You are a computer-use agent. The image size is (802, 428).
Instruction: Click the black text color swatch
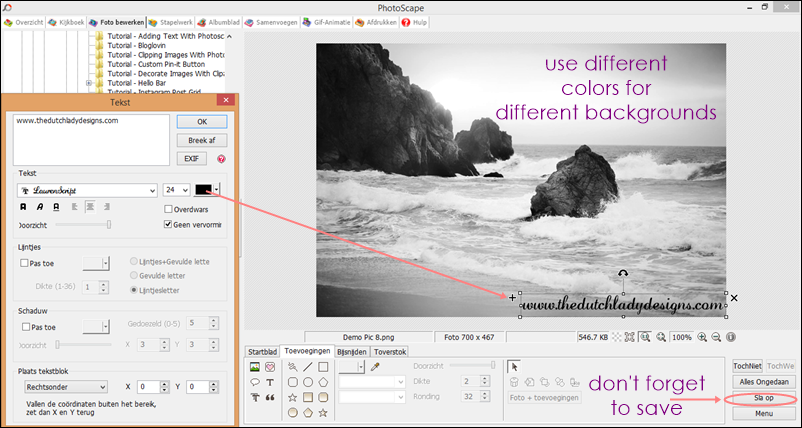click(204, 189)
